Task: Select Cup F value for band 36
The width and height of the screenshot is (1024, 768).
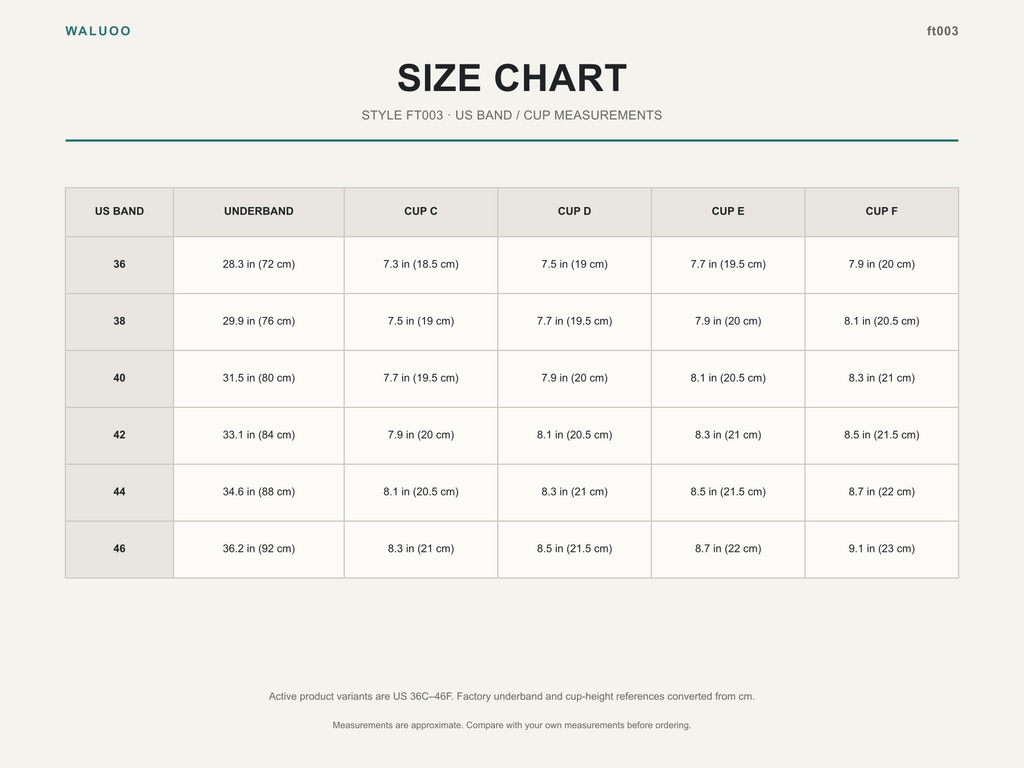Action: 882,264
